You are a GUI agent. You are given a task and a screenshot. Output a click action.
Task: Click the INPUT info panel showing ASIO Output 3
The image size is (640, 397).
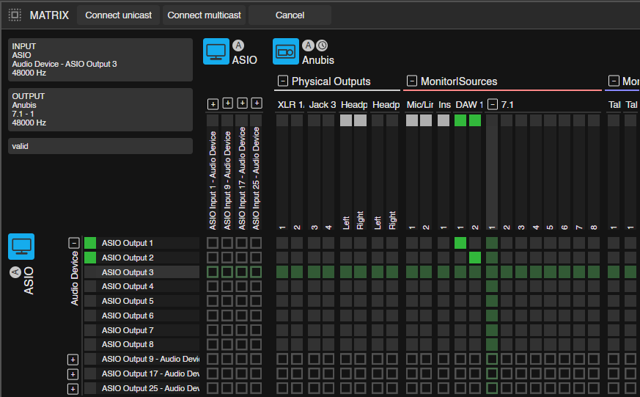point(100,60)
